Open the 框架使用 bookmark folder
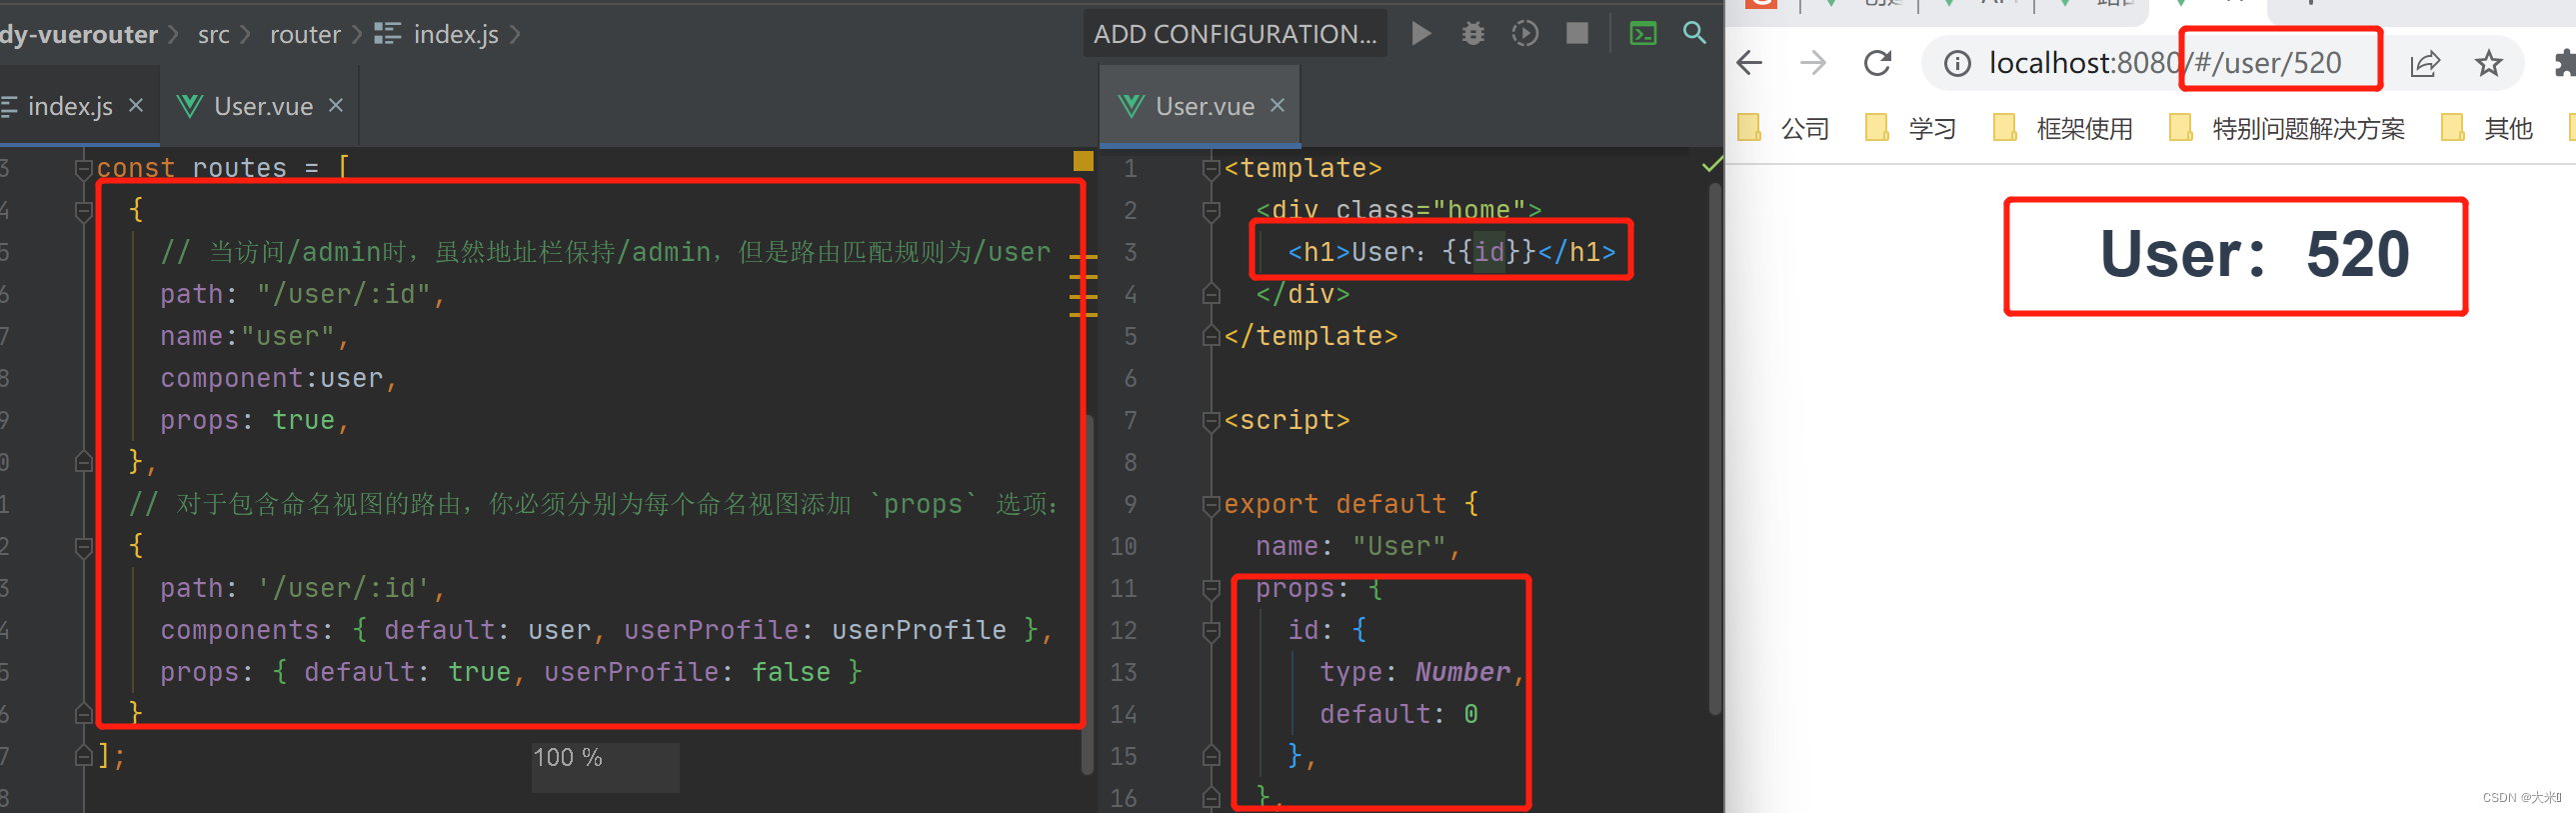The image size is (2576, 813). [x=2063, y=128]
